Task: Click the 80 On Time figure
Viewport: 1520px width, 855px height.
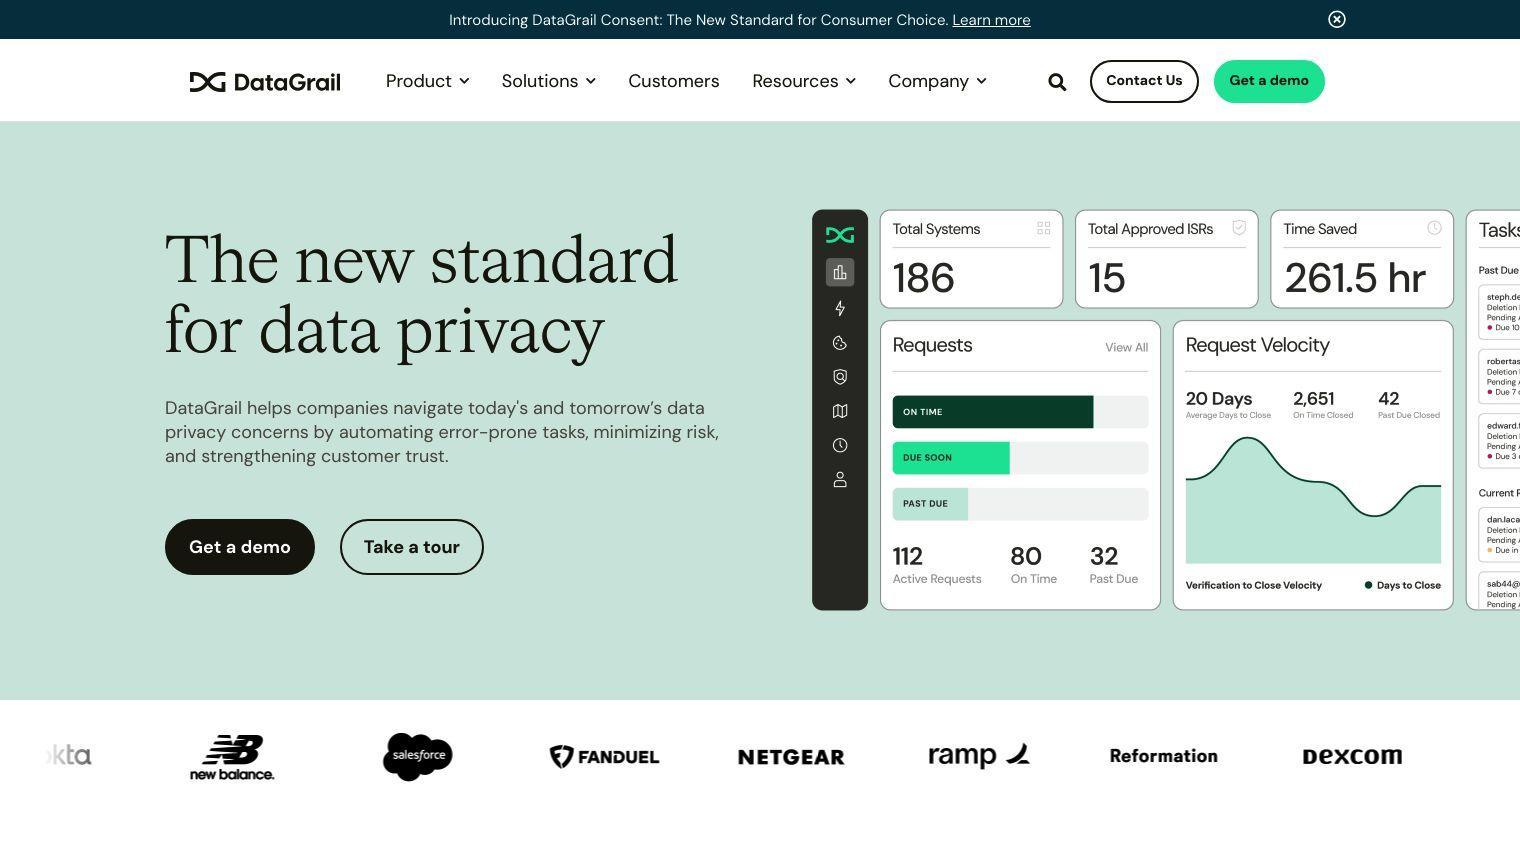Action: pos(1026,556)
